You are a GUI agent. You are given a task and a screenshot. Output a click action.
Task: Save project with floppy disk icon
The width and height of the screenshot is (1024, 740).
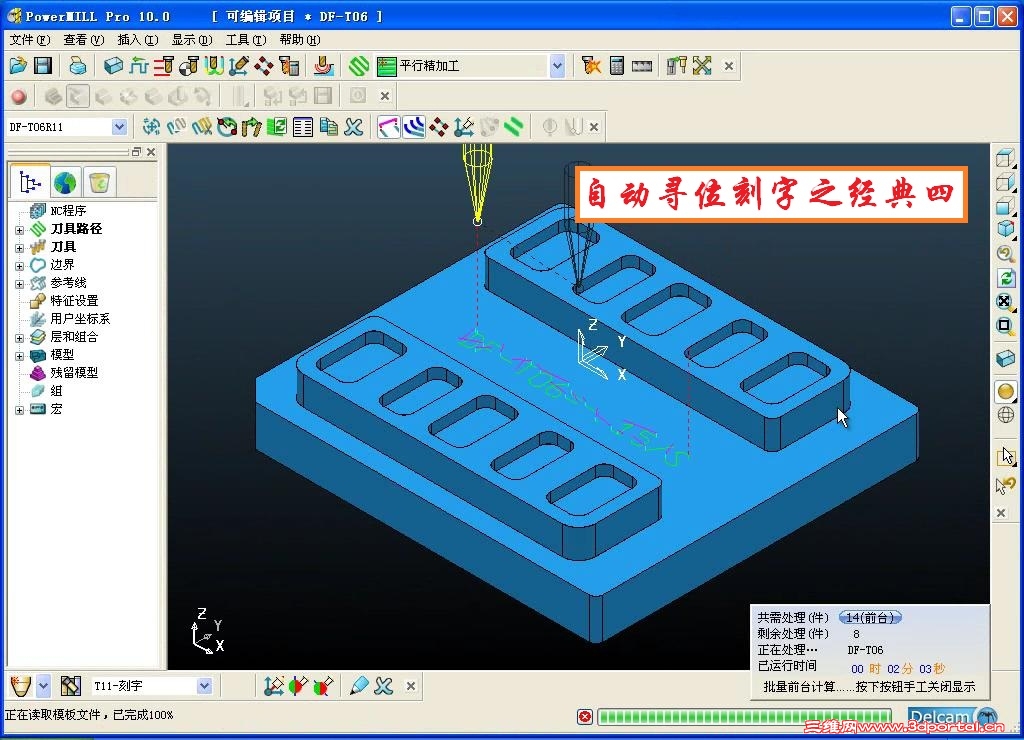[x=43, y=65]
